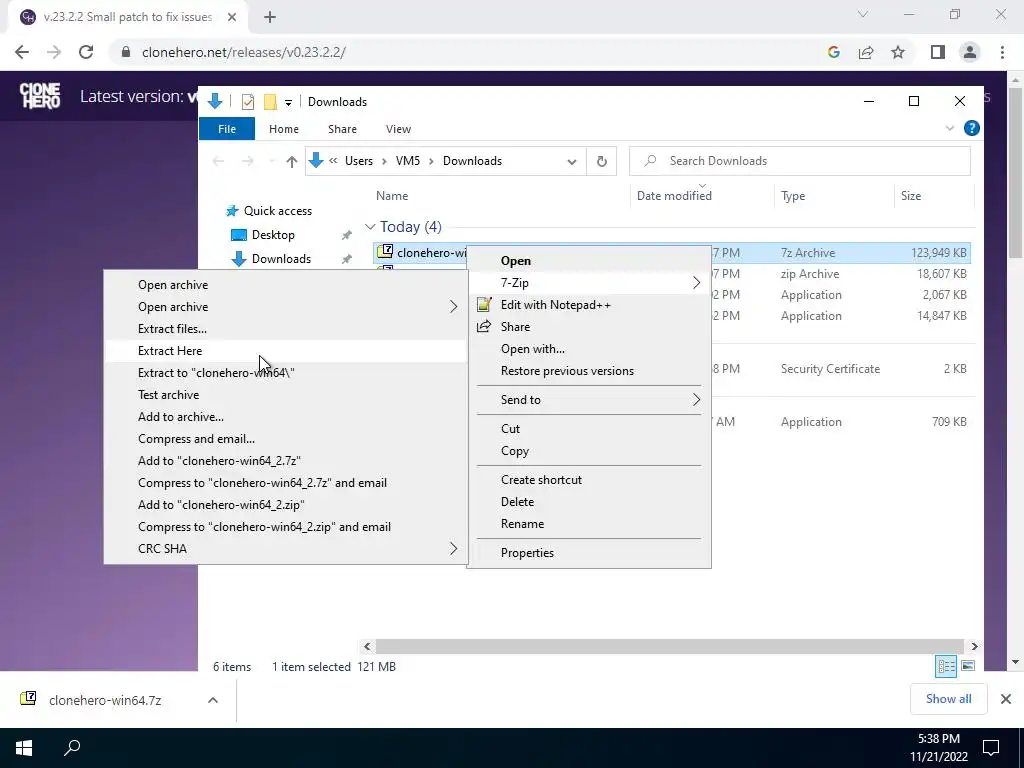
Task: Open the Explorer File tab
Action: point(227,129)
